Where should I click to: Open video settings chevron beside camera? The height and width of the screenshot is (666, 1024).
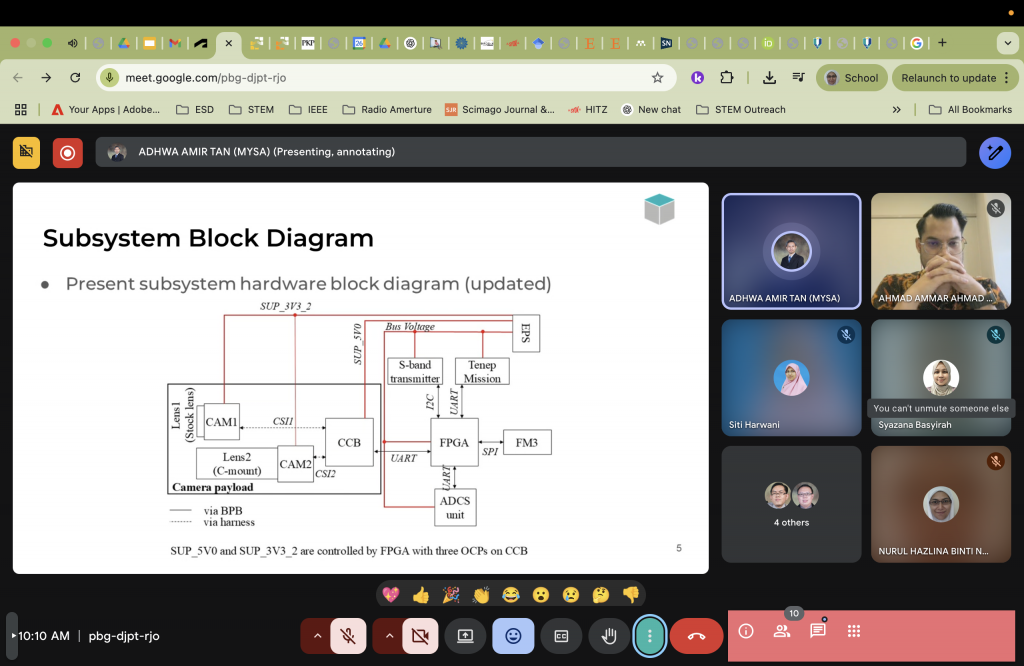389,635
